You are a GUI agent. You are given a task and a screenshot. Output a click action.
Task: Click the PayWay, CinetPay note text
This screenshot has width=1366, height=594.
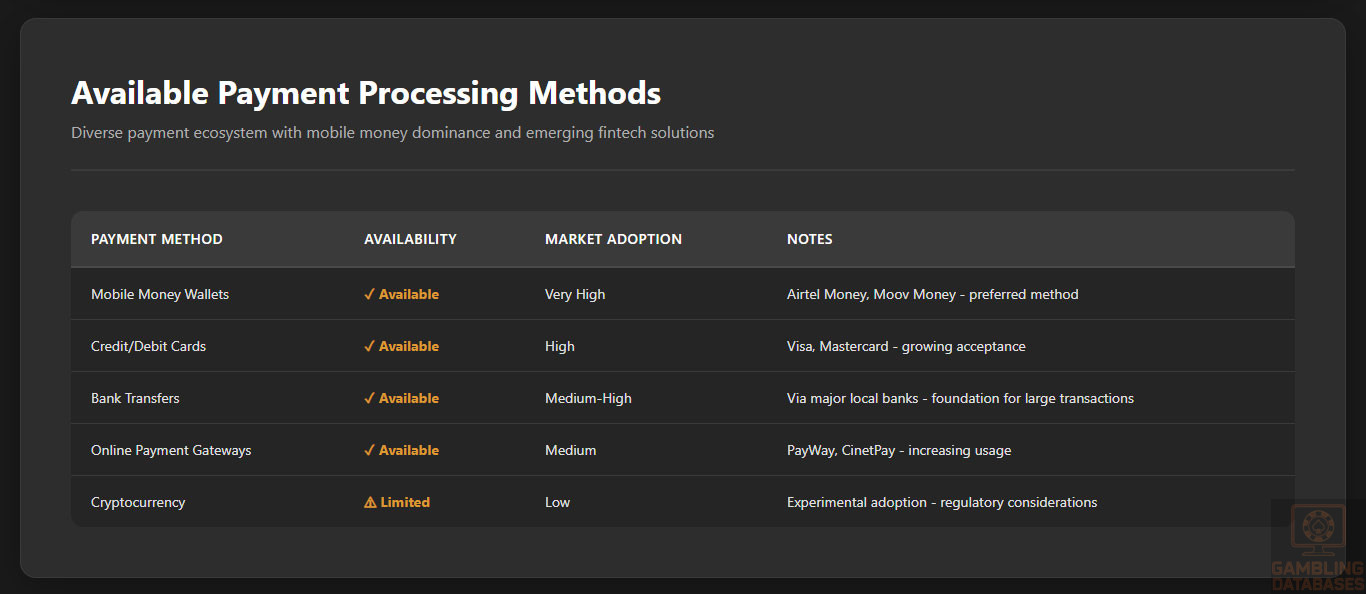[x=898, y=450]
